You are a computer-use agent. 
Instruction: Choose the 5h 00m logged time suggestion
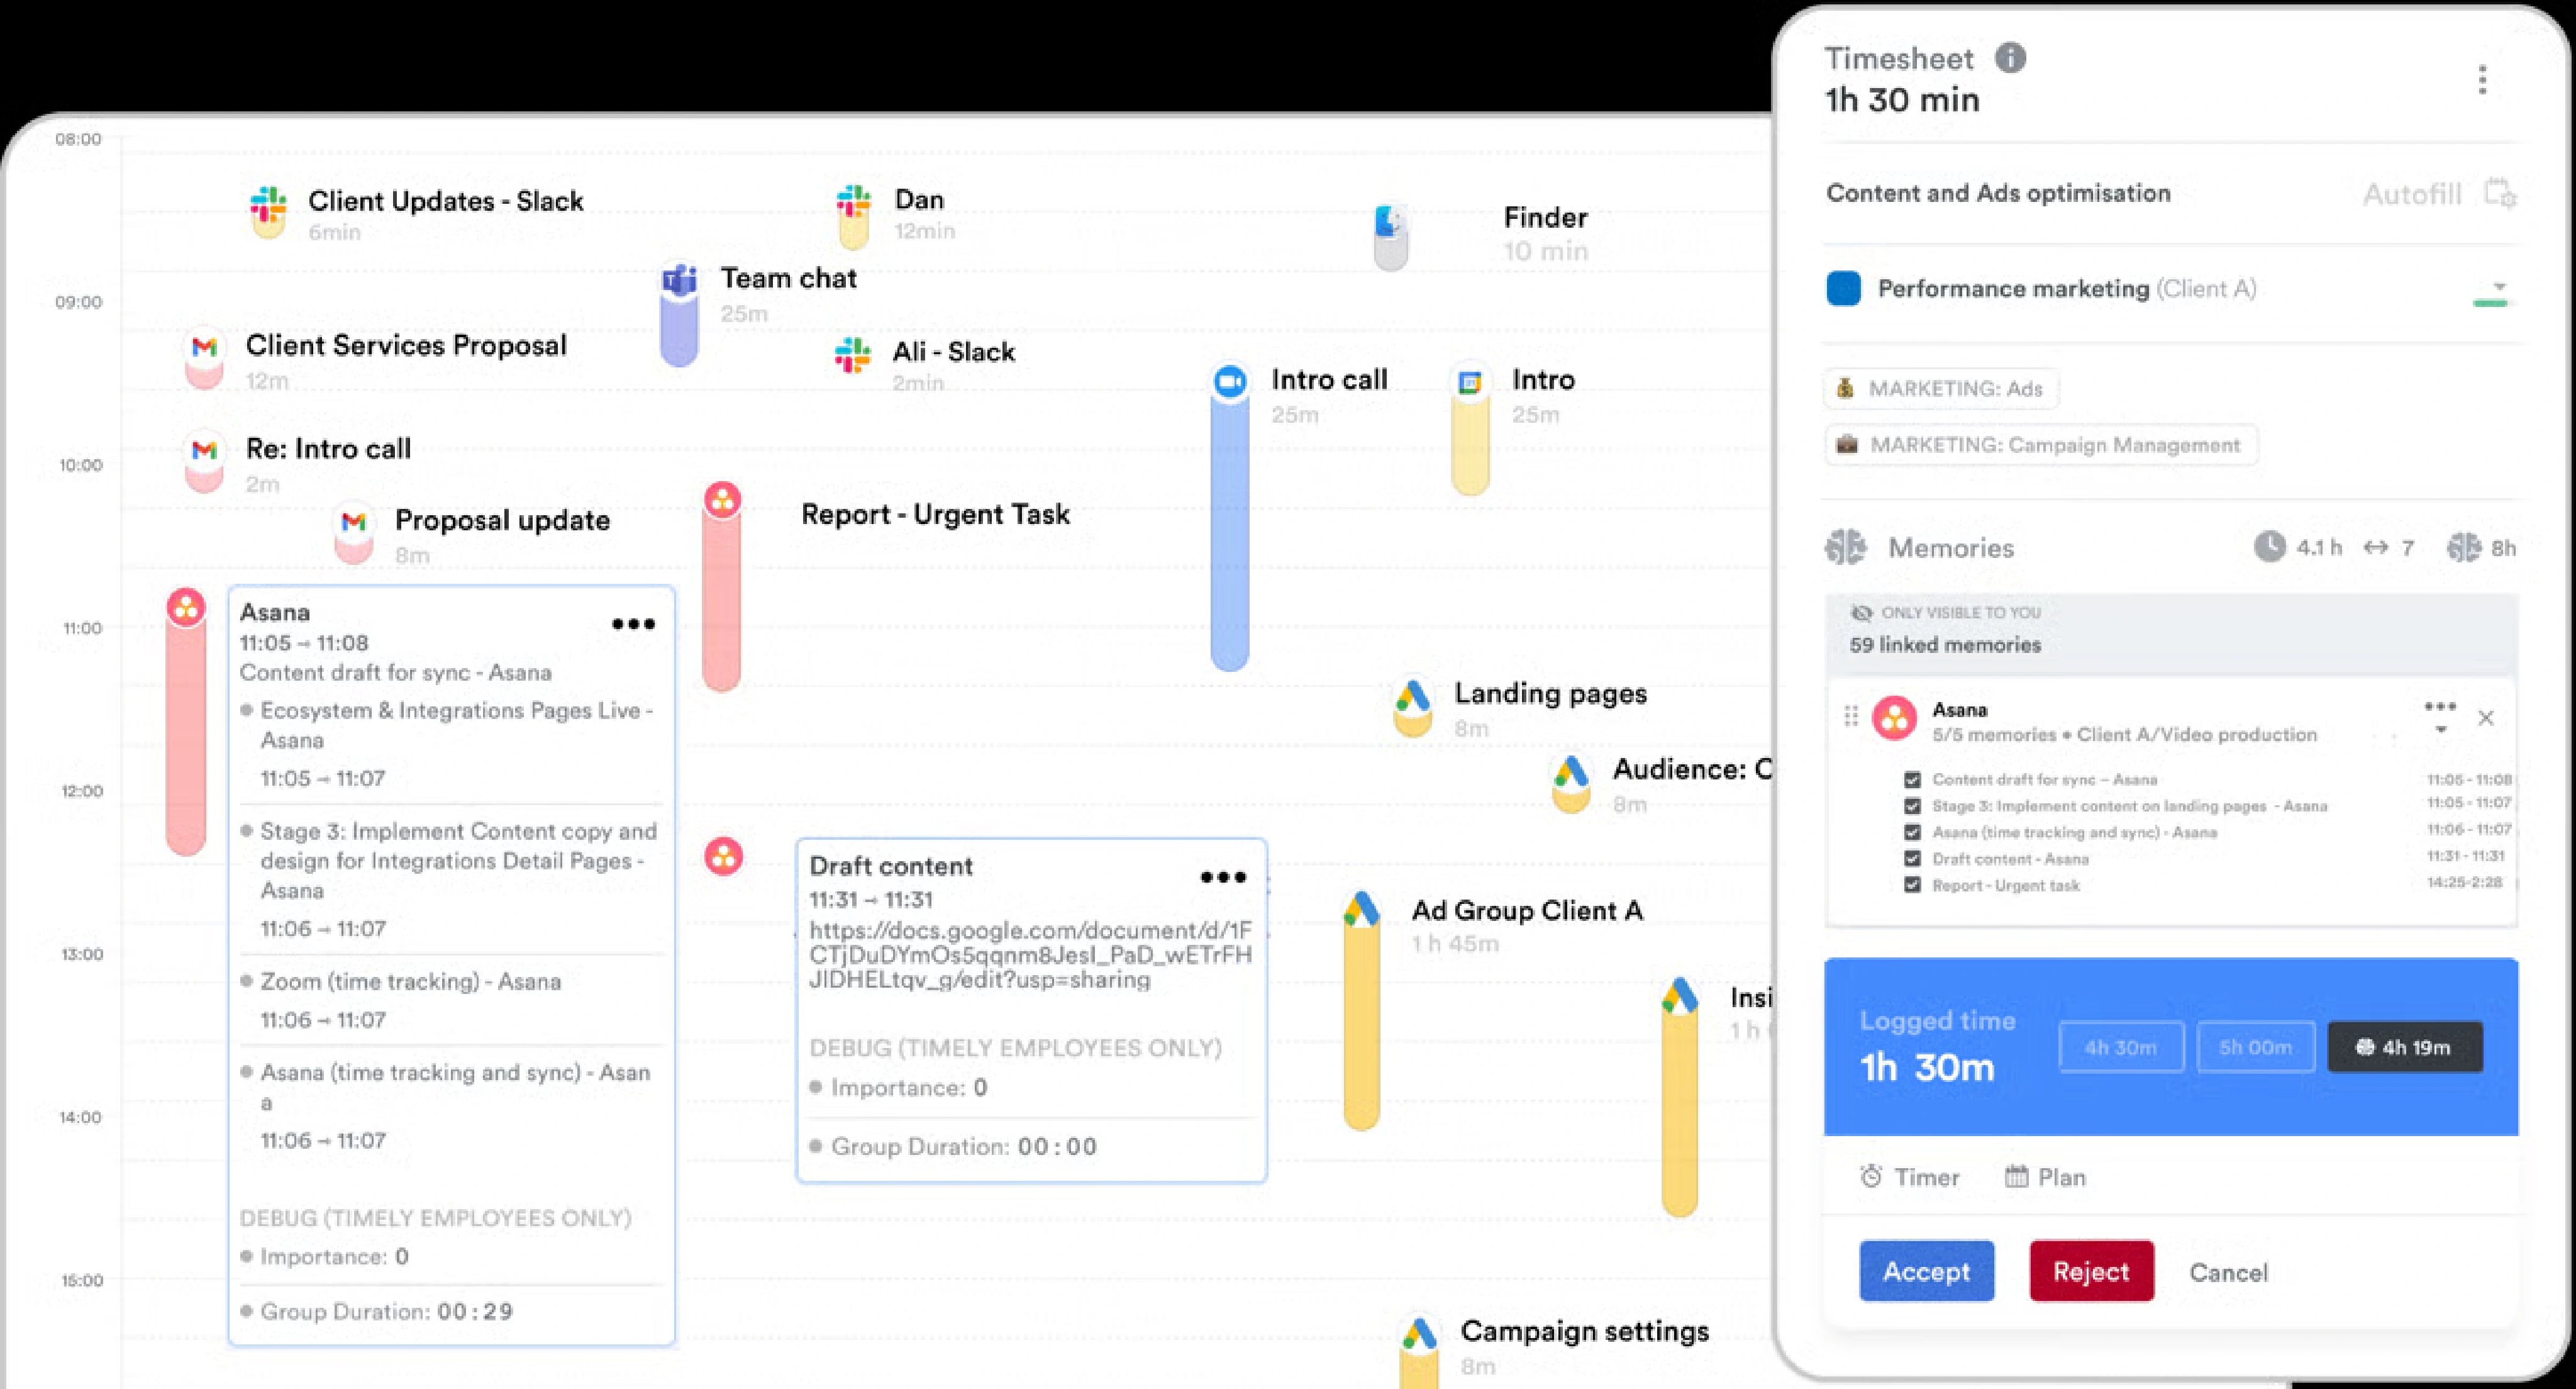[2256, 1047]
